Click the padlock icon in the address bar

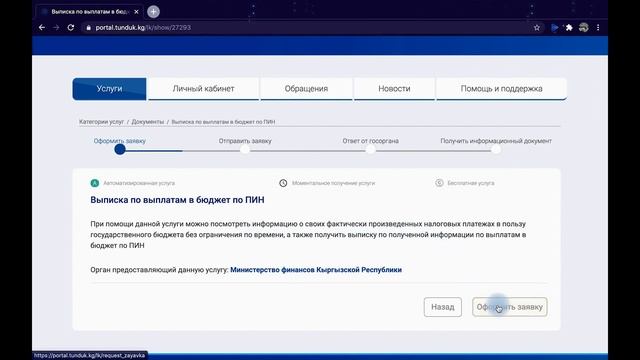[88, 28]
